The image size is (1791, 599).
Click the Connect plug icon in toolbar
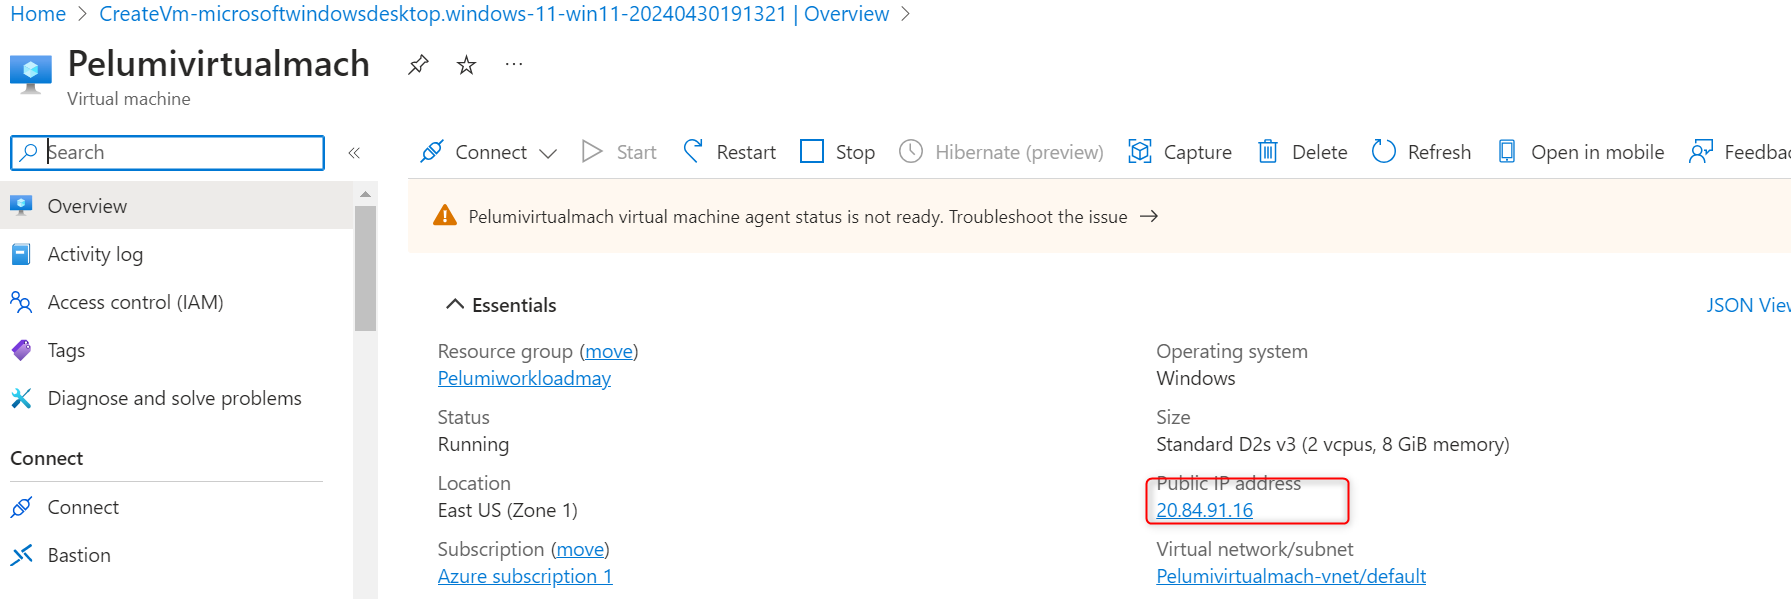click(432, 151)
